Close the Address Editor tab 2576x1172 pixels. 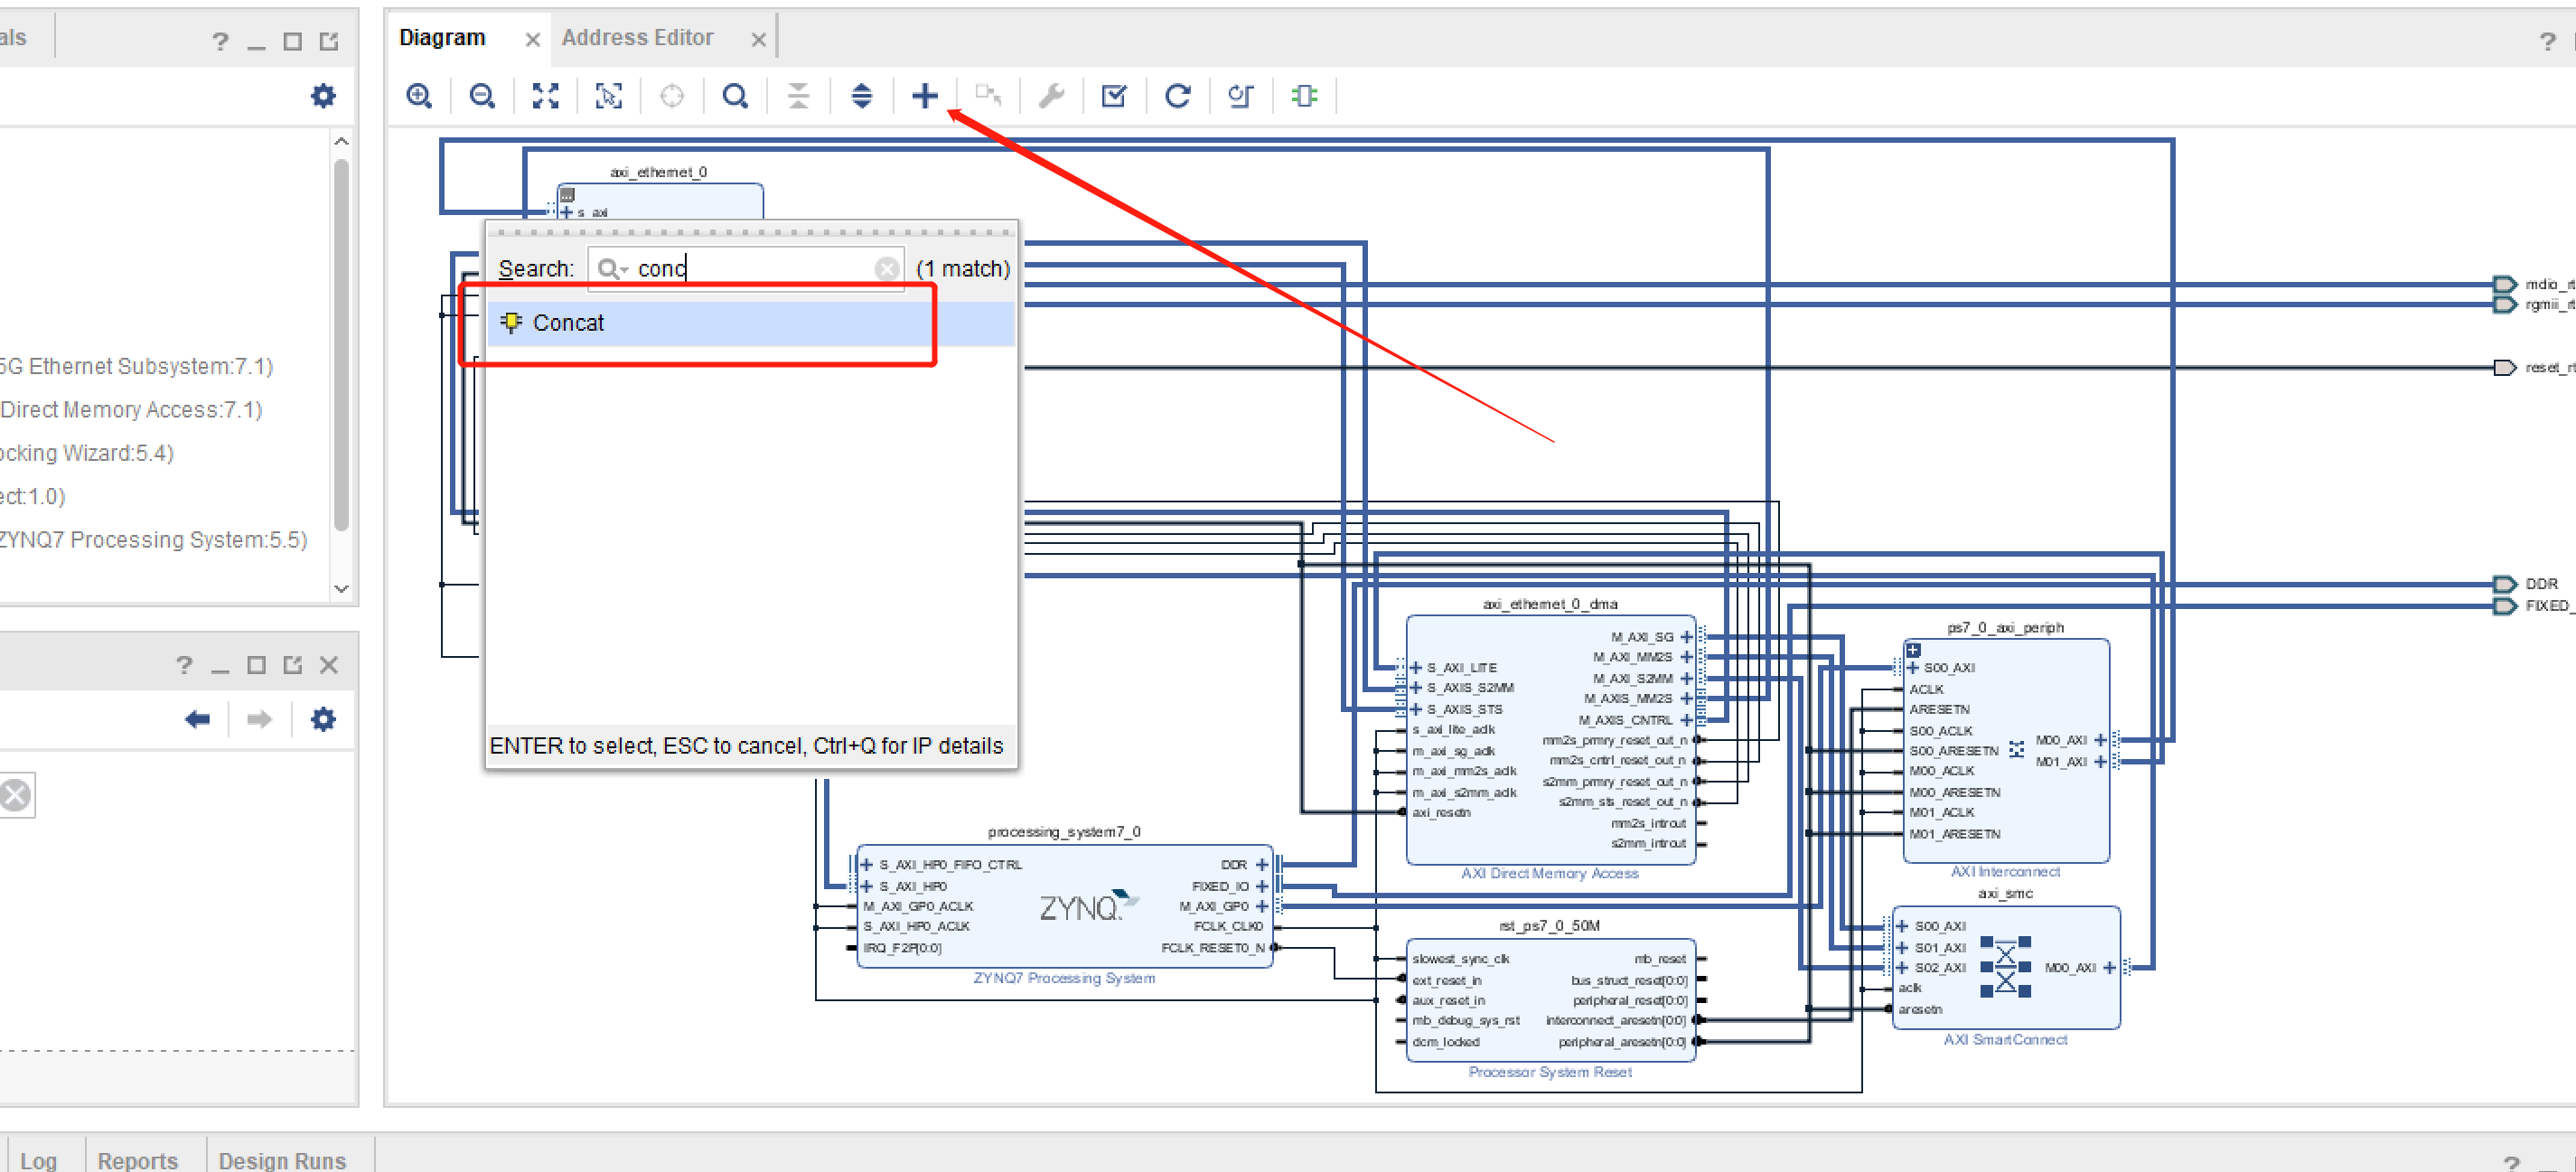(x=758, y=39)
